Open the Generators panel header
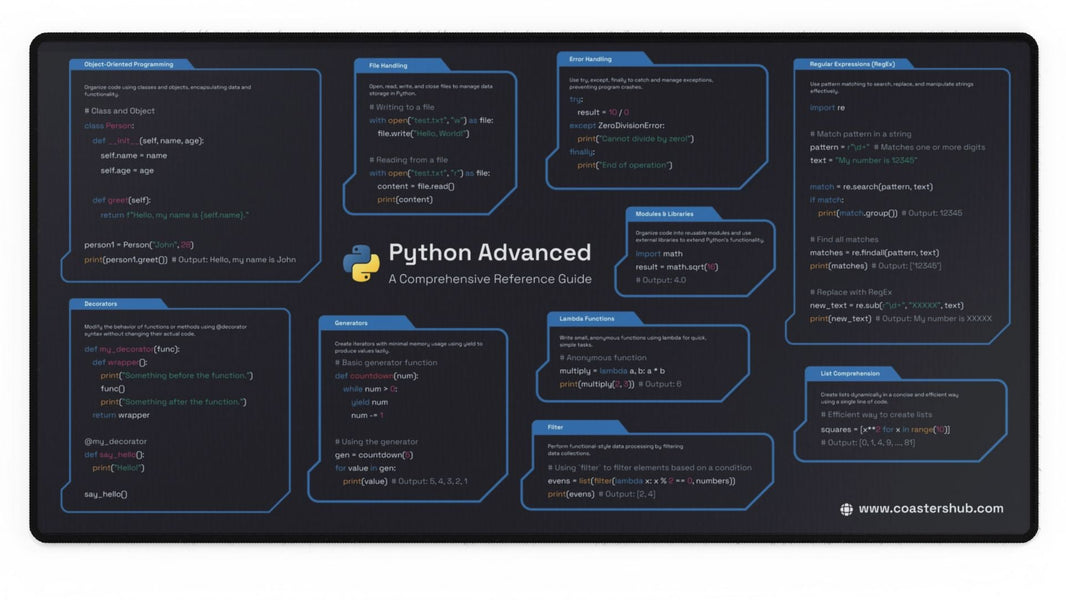 [352, 322]
